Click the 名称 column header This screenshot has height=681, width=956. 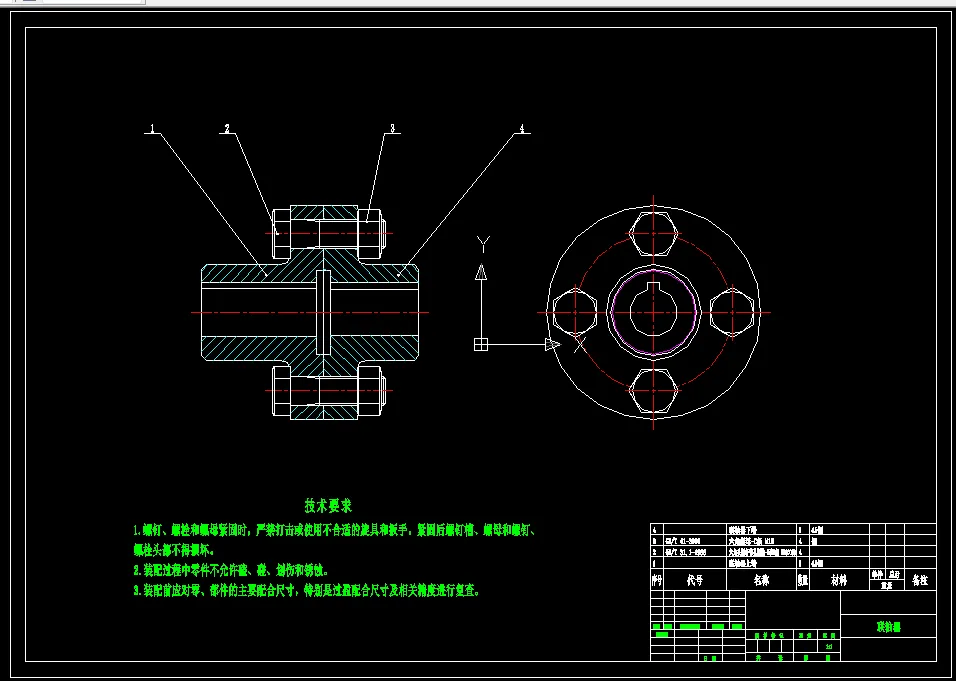[762, 580]
